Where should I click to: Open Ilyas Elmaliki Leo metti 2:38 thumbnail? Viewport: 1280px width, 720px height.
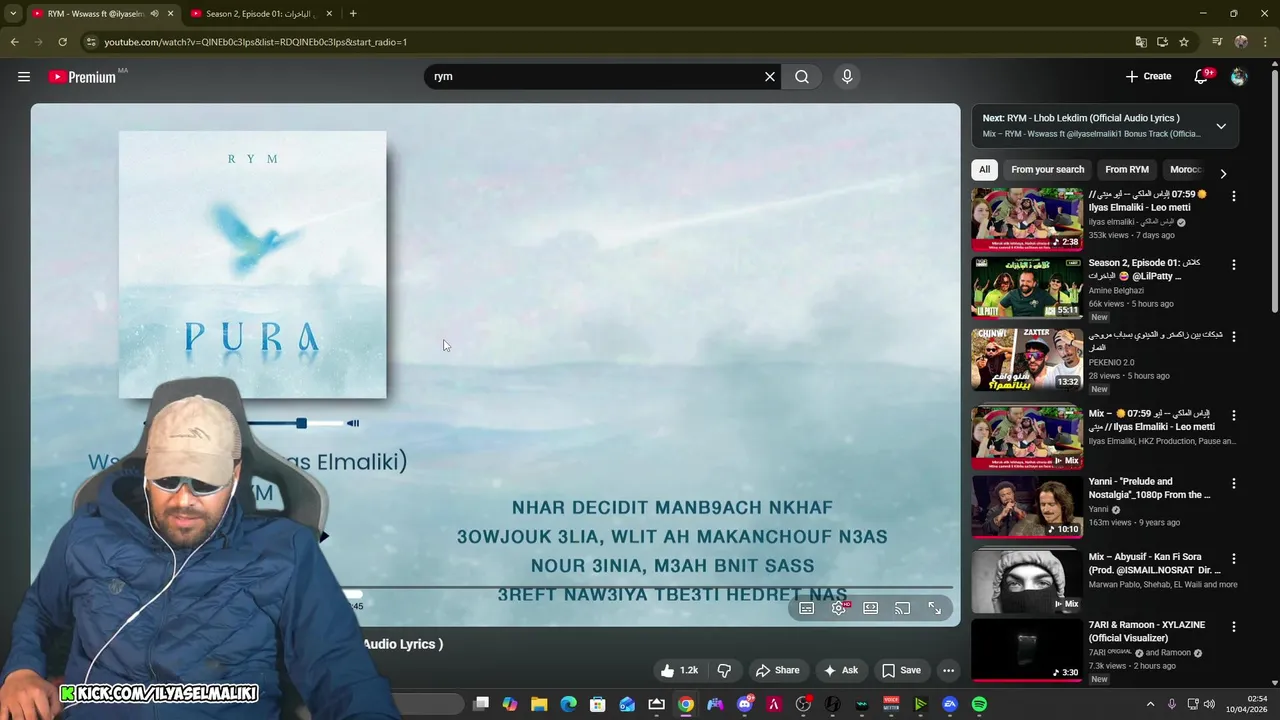1027,219
